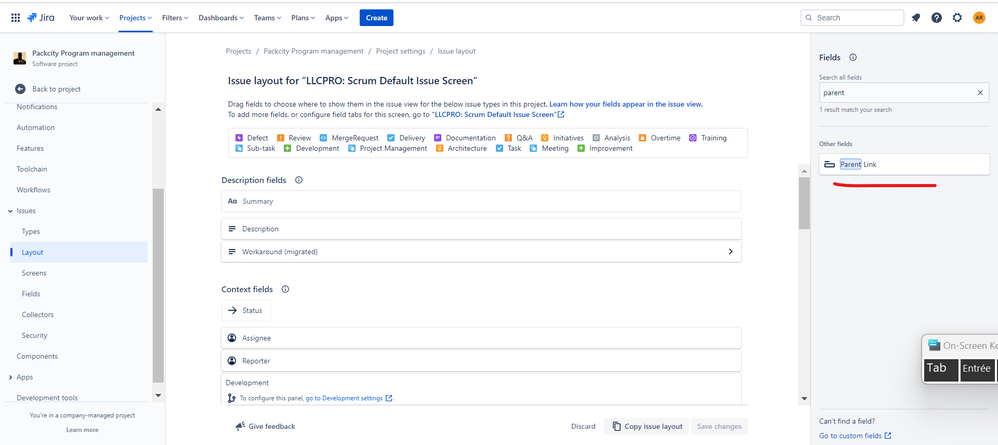Open the Apps dropdown in top bar
Screen dimensions: 998x445
pyautogui.click(x=337, y=18)
